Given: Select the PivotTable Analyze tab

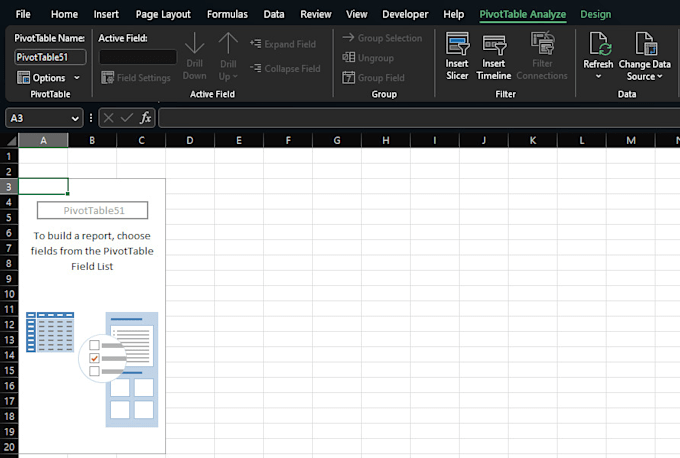Looking at the screenshot, I should coord(523,14).
